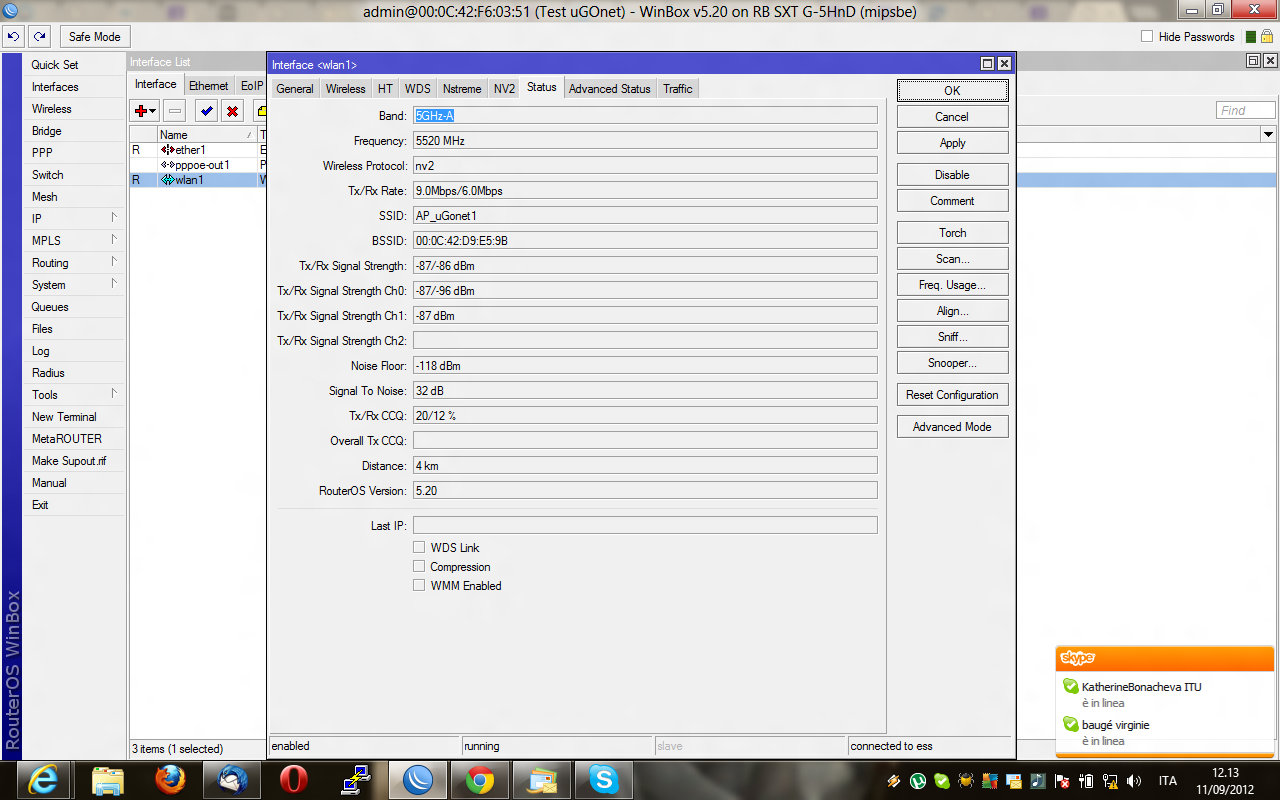Click the Torch button

tap(952, 233)
